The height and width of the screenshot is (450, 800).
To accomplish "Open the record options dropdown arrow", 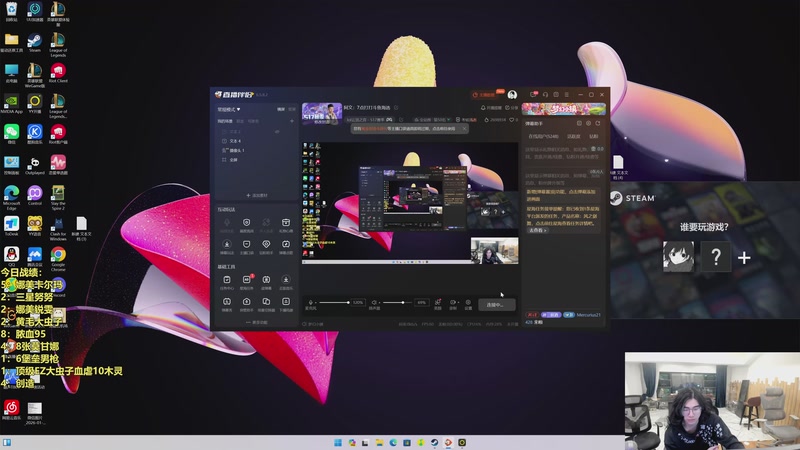I will [458, 303].
